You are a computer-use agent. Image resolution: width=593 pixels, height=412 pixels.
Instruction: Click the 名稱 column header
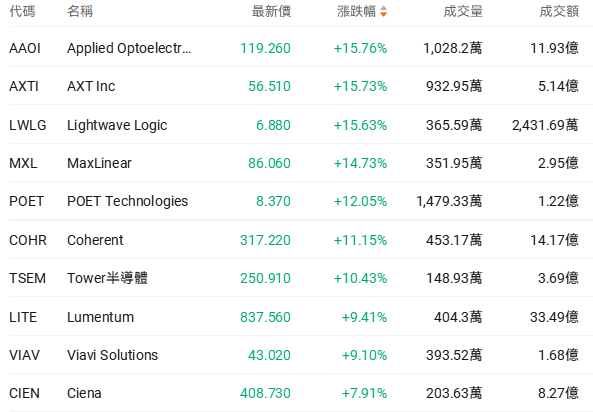tap(80, 11)
